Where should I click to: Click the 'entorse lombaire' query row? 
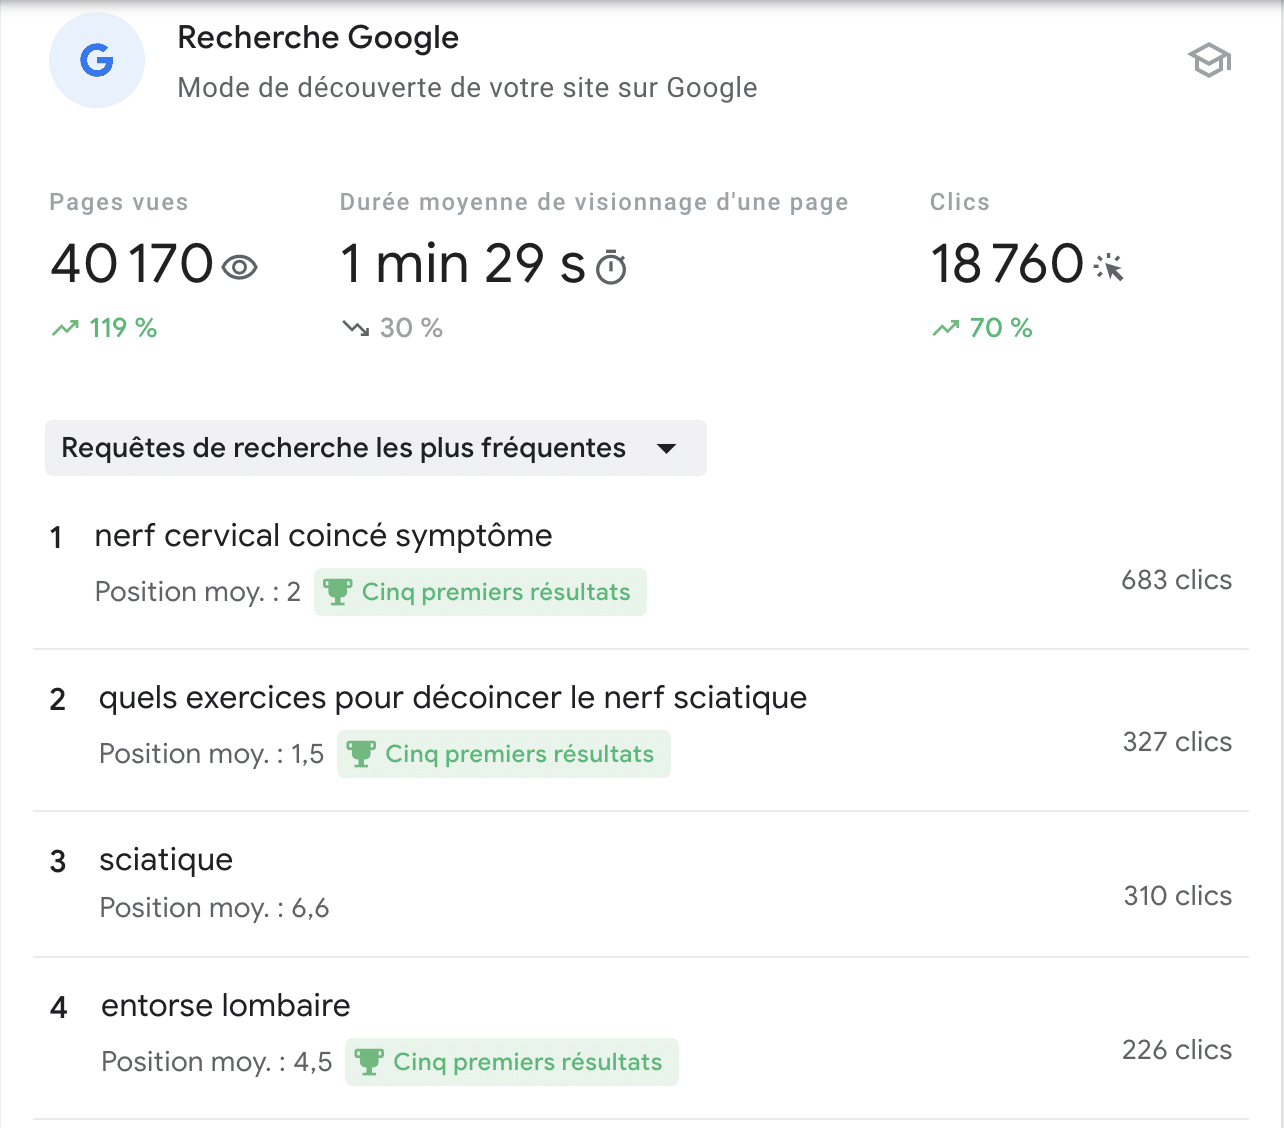tap(226, 1006)
